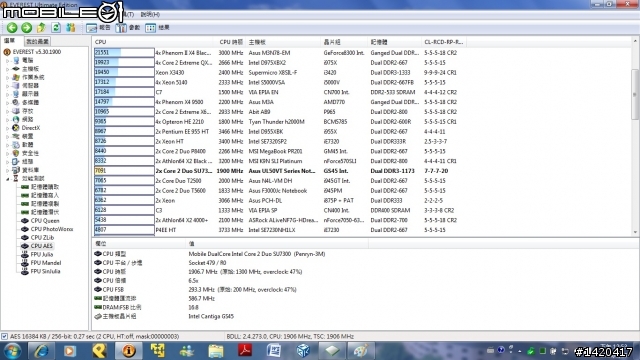Click the Up level arrow toolbar icon
This screenshot has height=360, width=640.
coord(41,27)
